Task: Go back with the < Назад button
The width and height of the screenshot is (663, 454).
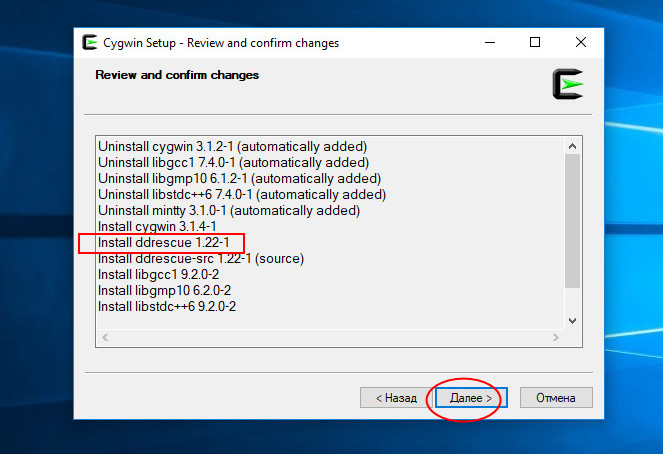Action: click(x=396, y=398)
